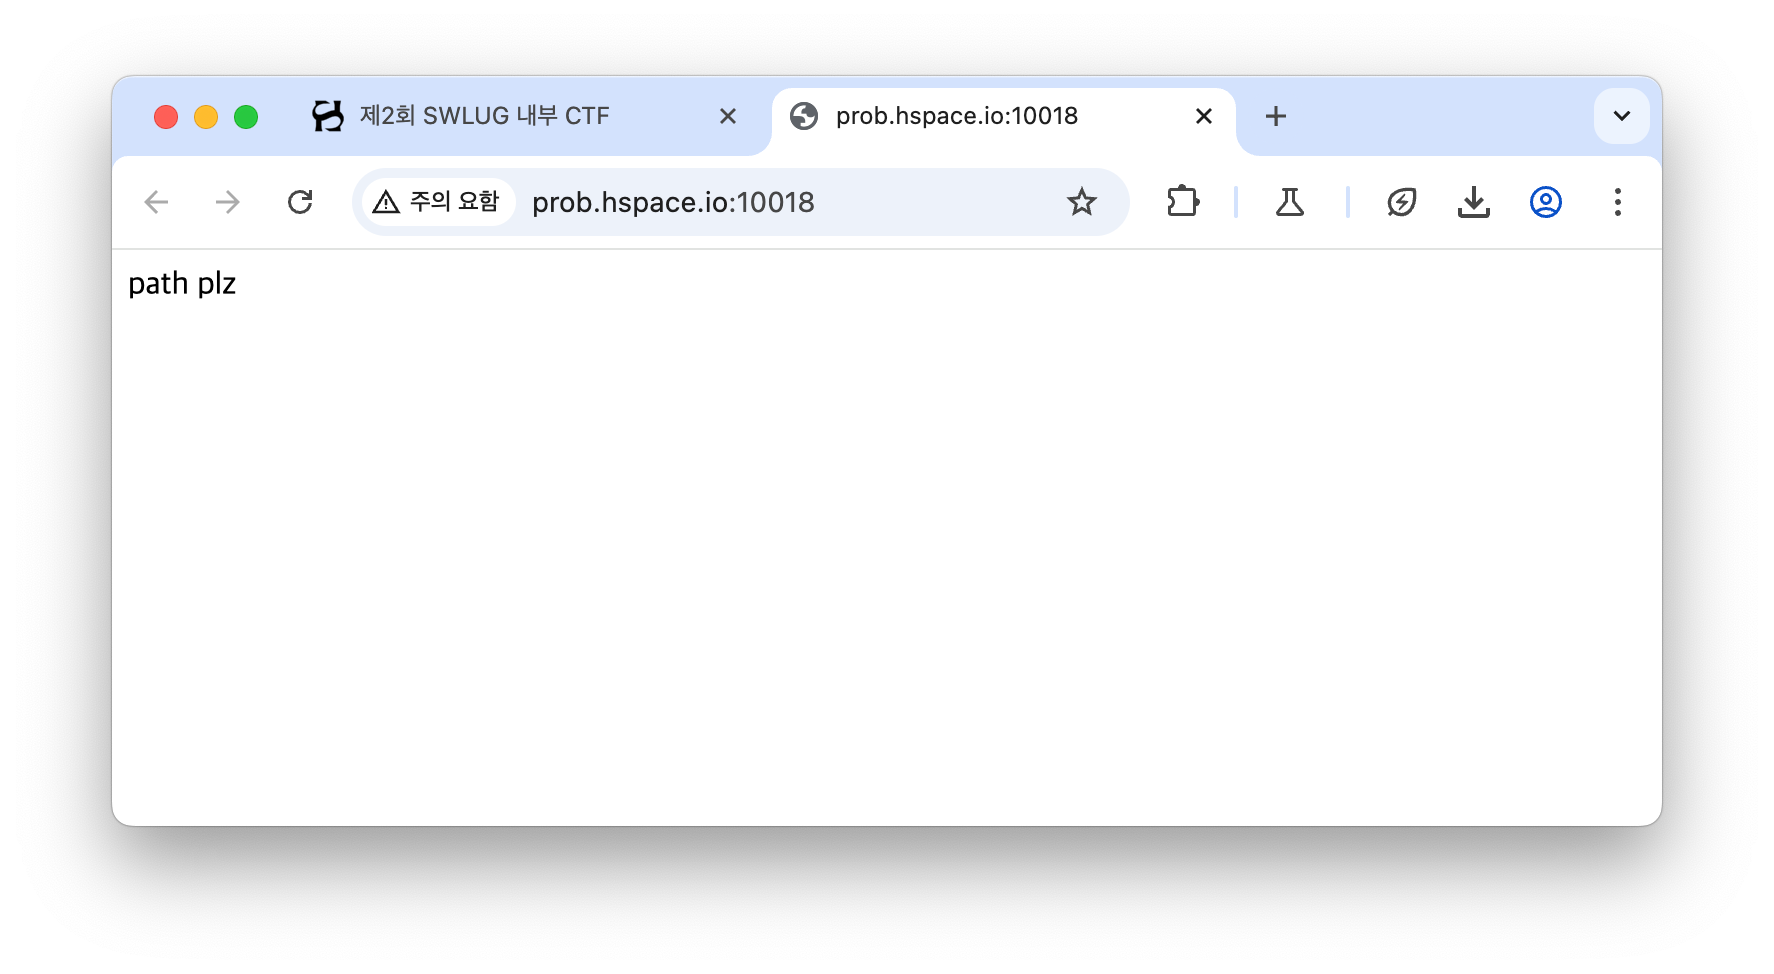Click the performance leaf icon
The height and width of the screenshot is (974, 1774).
pyautogui.click(x=1402, y=202)
